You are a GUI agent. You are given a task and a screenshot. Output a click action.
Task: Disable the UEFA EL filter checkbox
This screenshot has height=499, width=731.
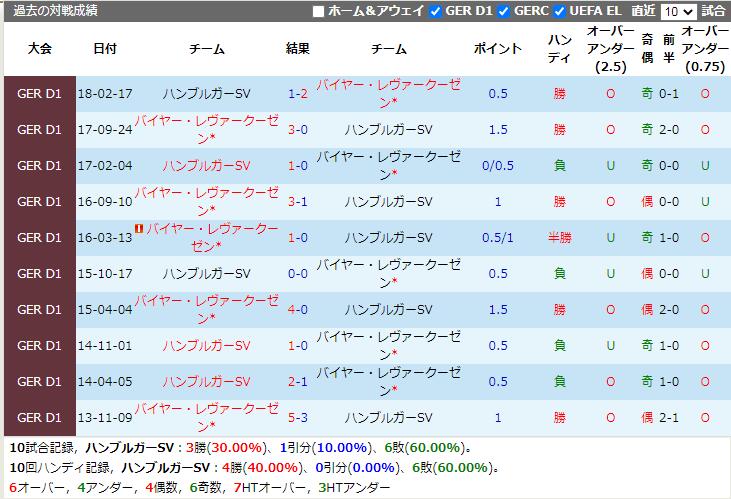pyautogui.click(x=560, y=12)
